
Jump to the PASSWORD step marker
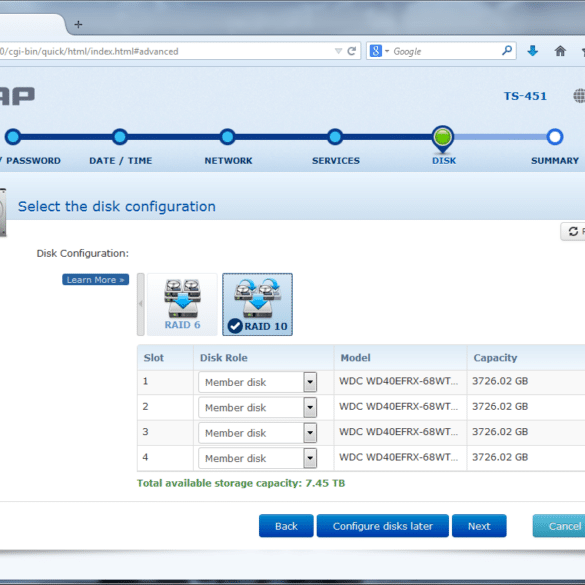[x=13, y=137]
